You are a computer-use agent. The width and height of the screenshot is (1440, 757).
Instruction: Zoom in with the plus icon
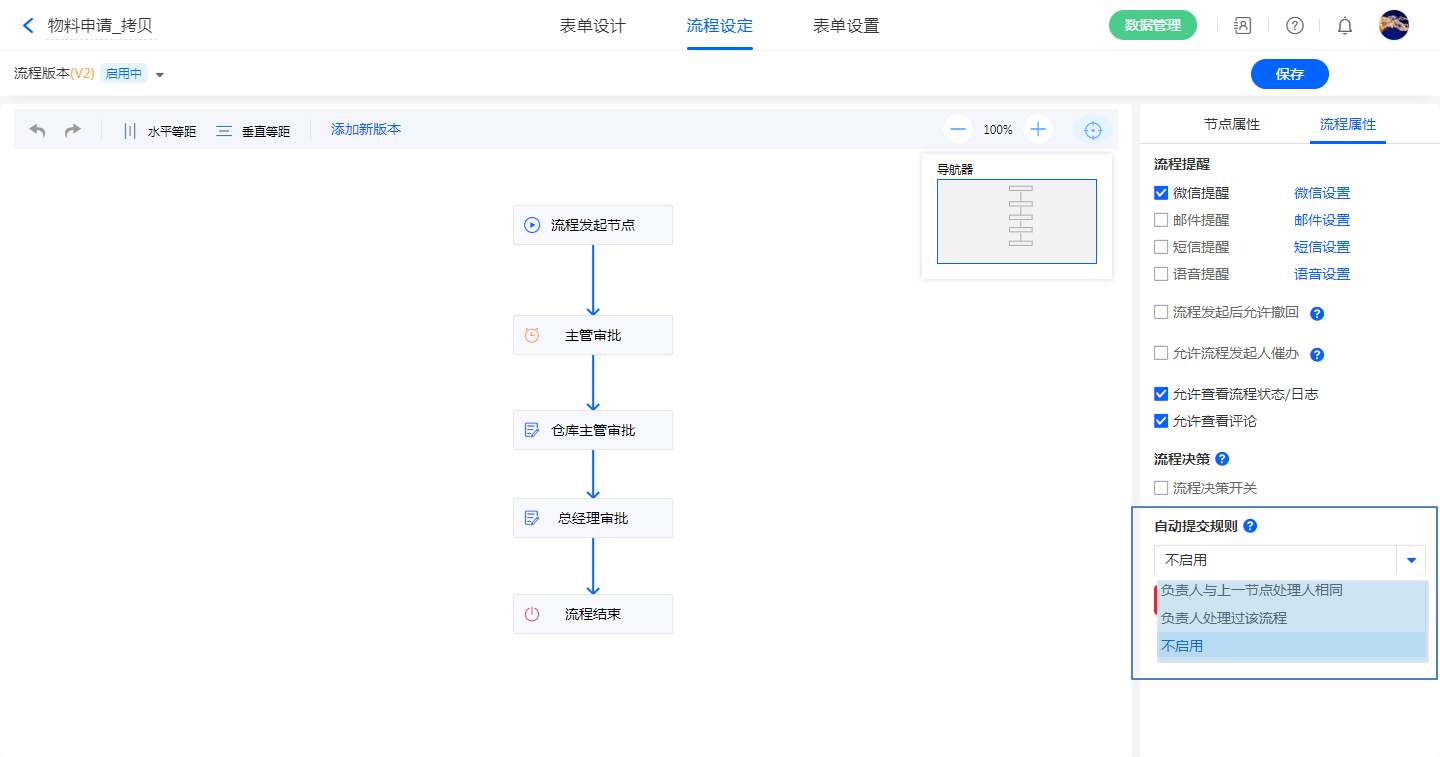click(1038, 129)
